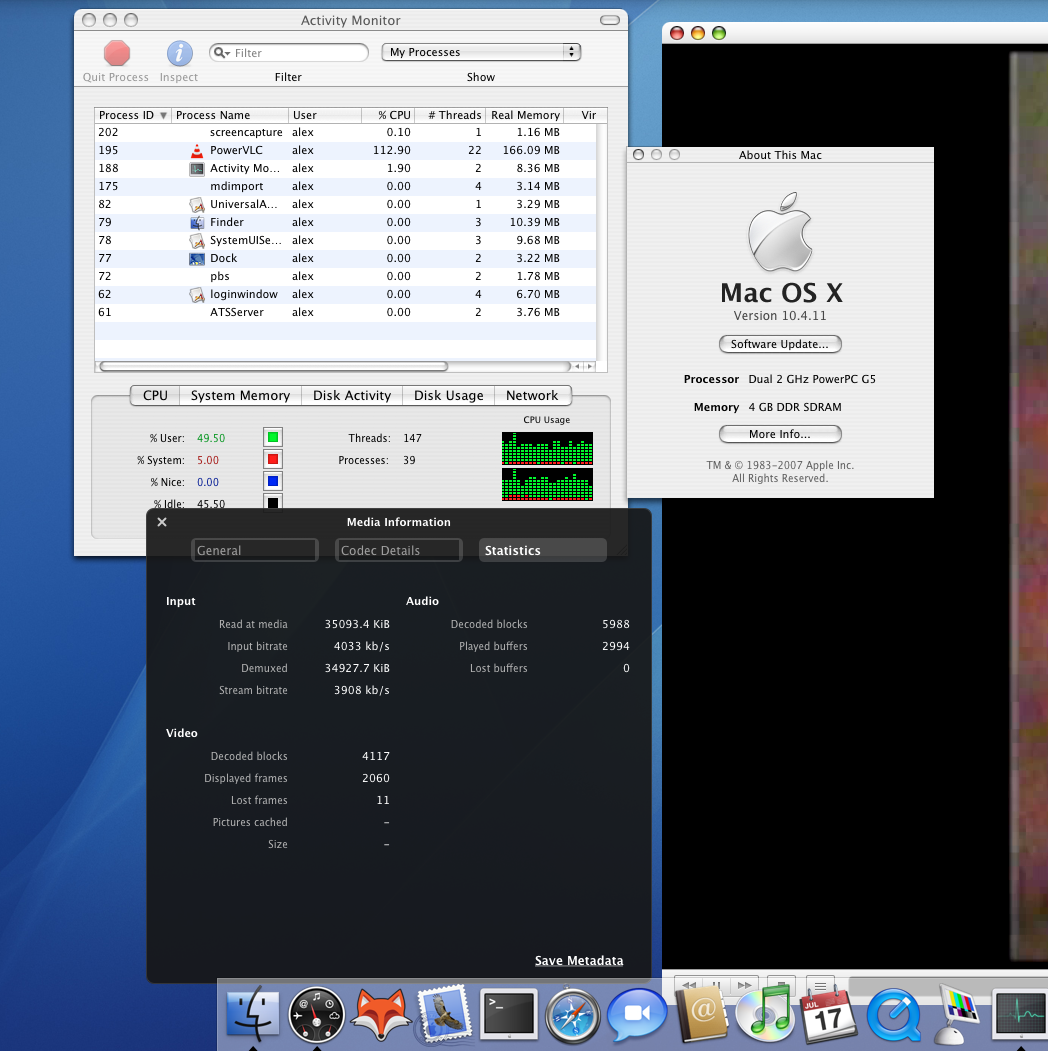
Task: Switch to the System Memory tab
Action: [240, 395]
